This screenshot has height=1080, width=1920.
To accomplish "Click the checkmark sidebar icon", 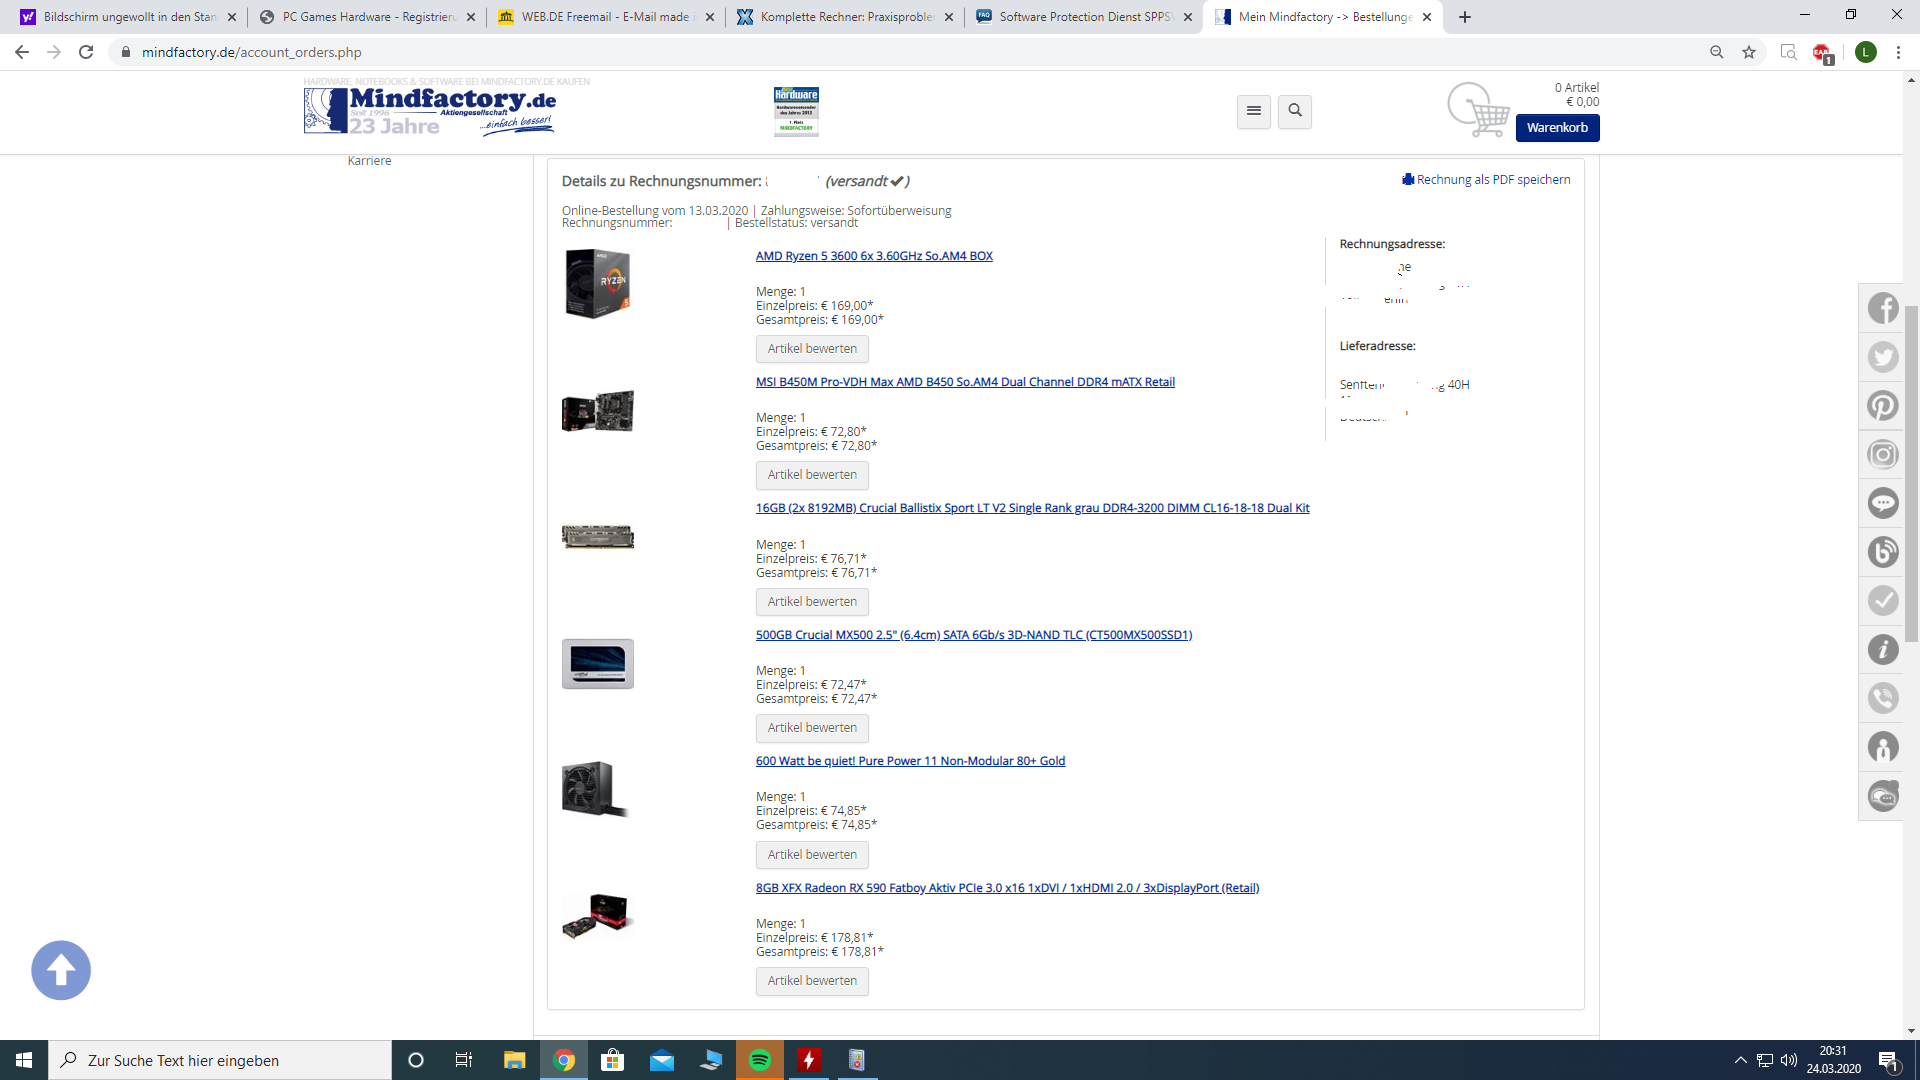I will pos(1882,601).
